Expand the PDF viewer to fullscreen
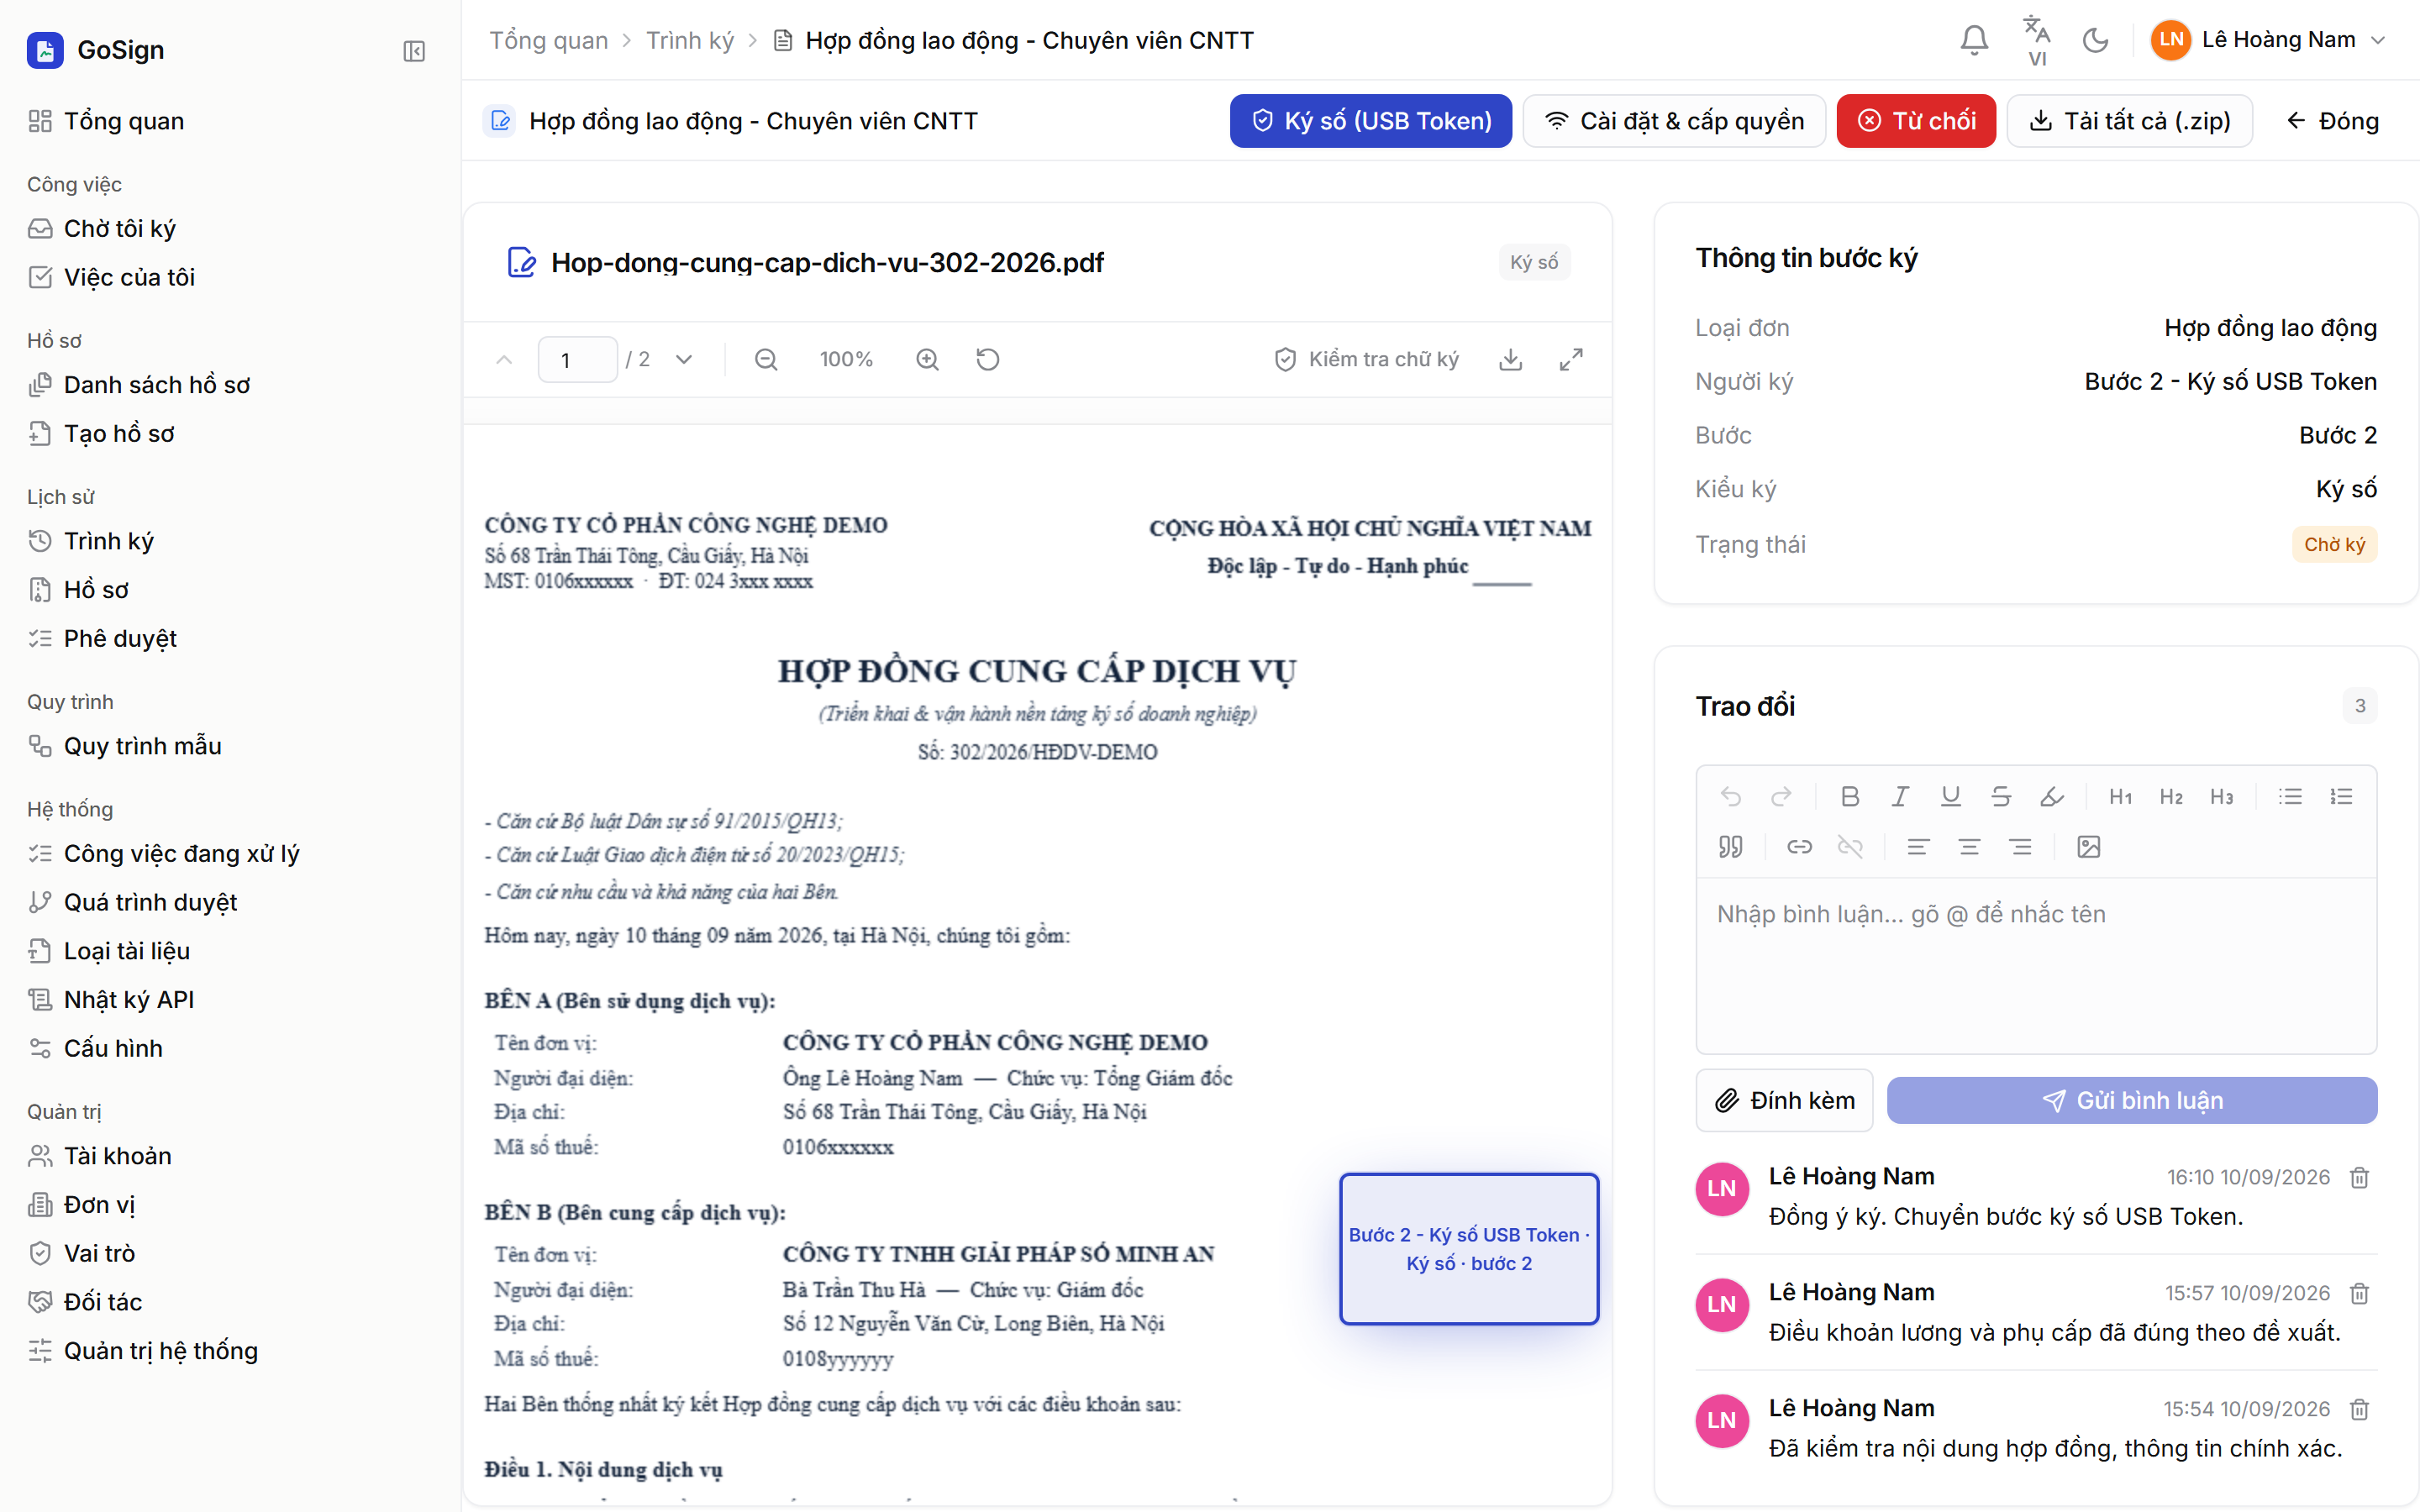The image size is (2420, 1512). coord(1571,359)
